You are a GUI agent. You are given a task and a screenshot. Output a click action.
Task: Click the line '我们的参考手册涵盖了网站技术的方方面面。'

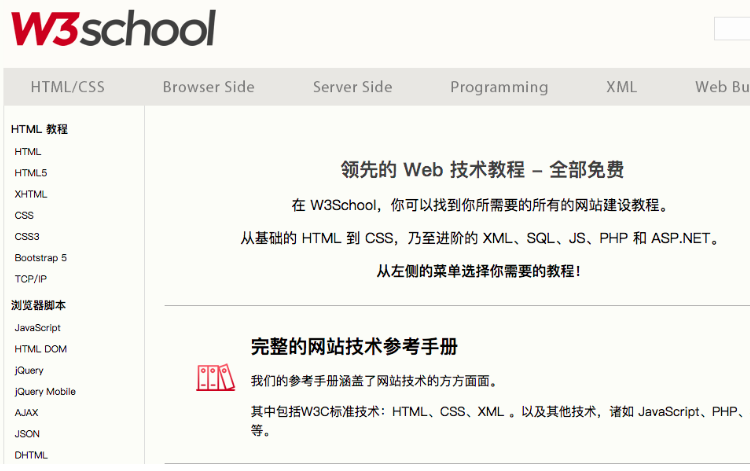(x=375, y=381)
